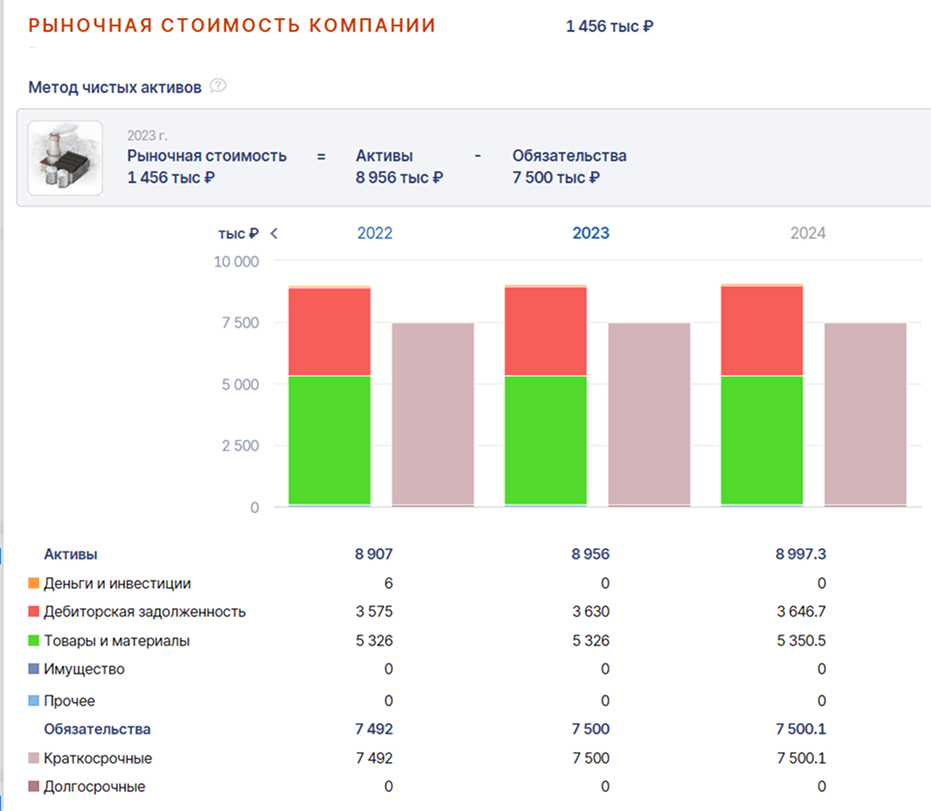Click the 8 956 assets total in the table

point(591,555)
